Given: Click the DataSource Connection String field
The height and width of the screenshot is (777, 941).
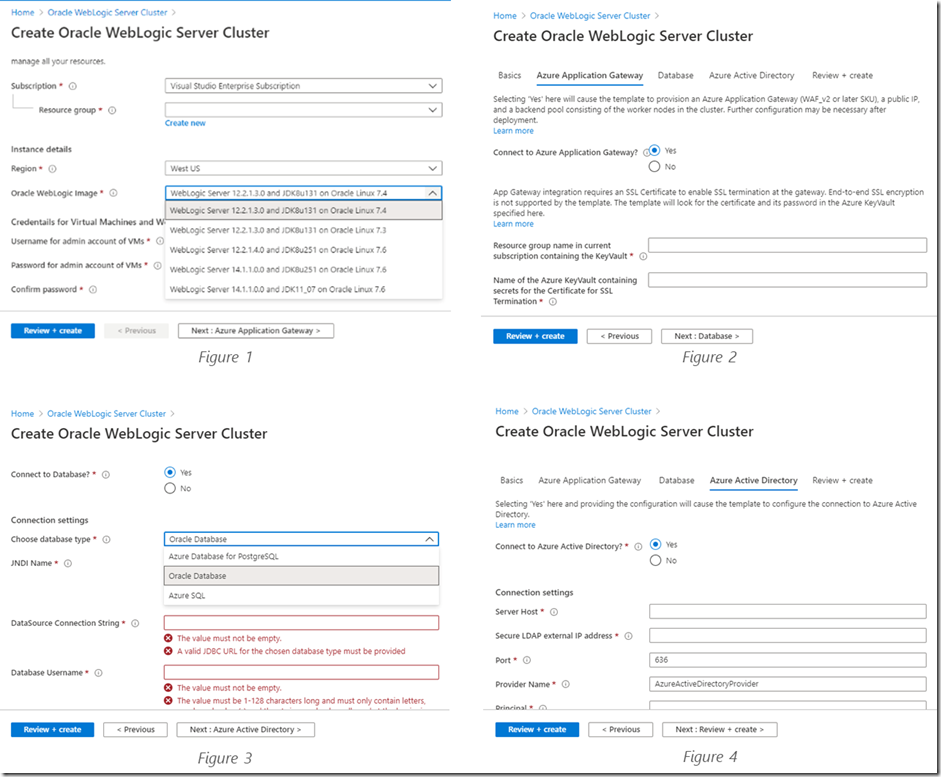Looking at the screenshot, I should pyautogui.click(x=301, y=623).
